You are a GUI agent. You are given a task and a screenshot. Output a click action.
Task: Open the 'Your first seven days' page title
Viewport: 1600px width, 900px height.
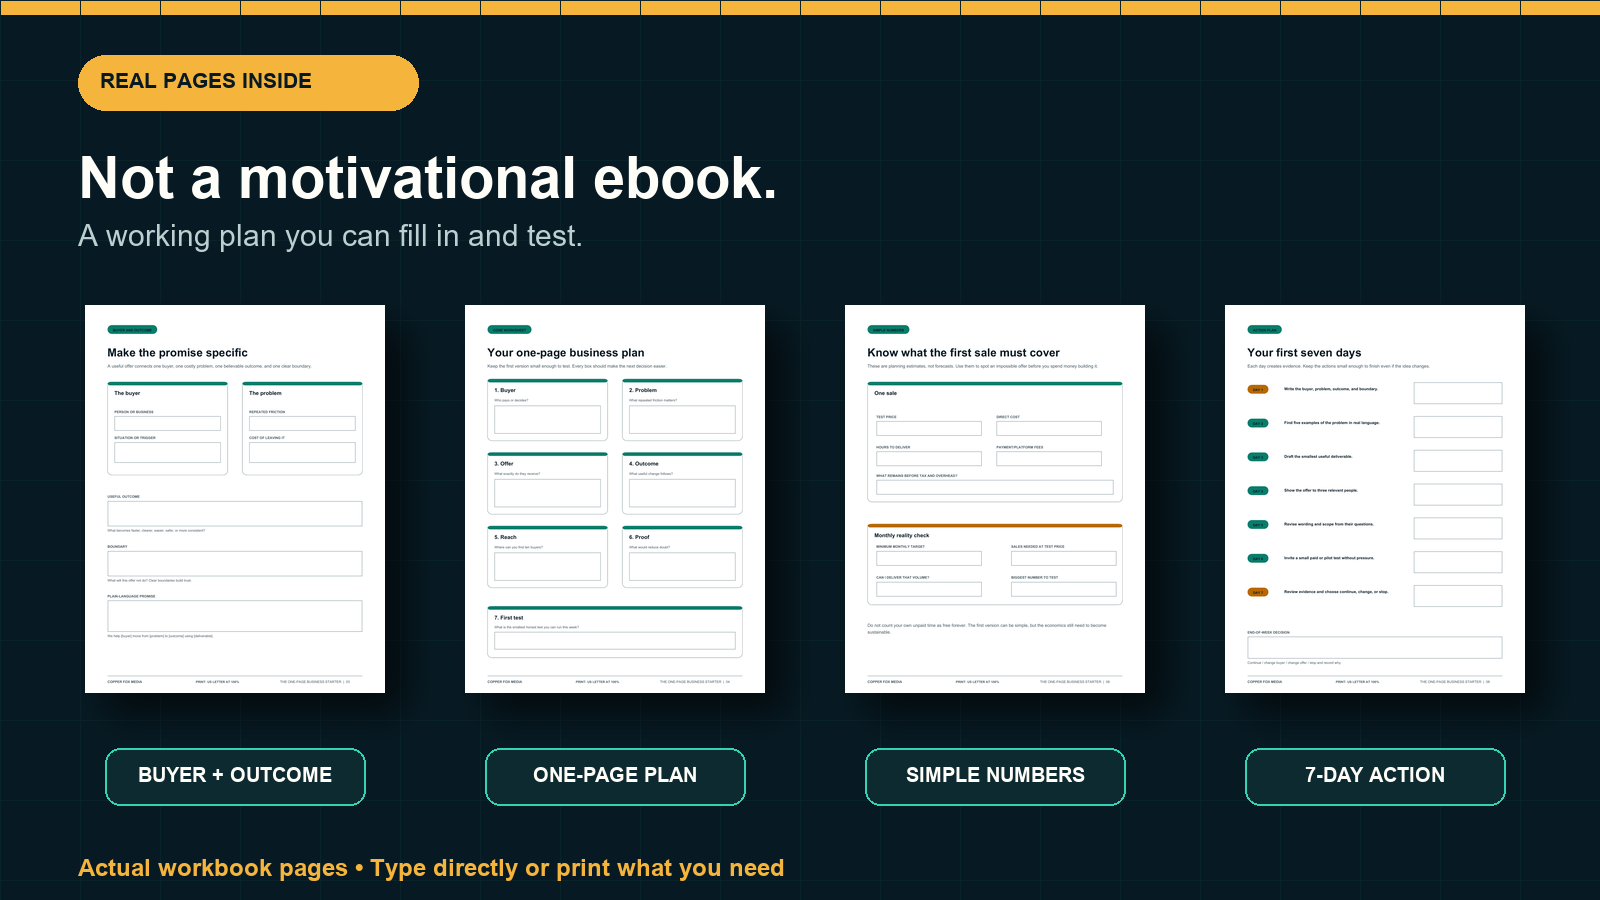[x=1304, y=353]
